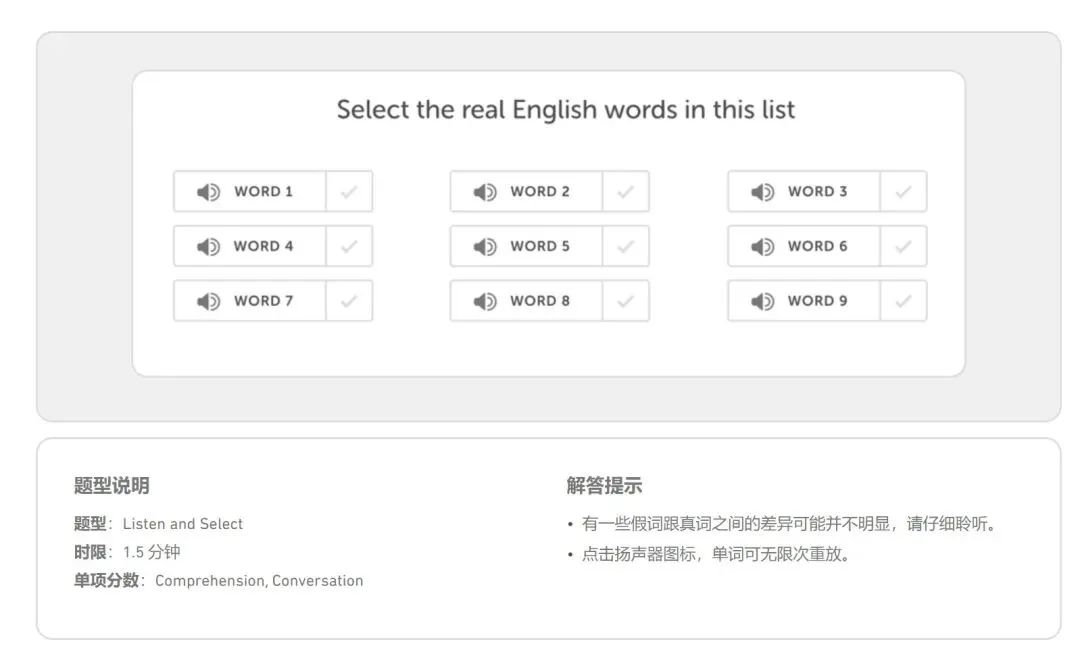Tick the checkmark for WORD 4
Image resolution: width=1080 pixels, height=650 pixels.
point(349,246)
